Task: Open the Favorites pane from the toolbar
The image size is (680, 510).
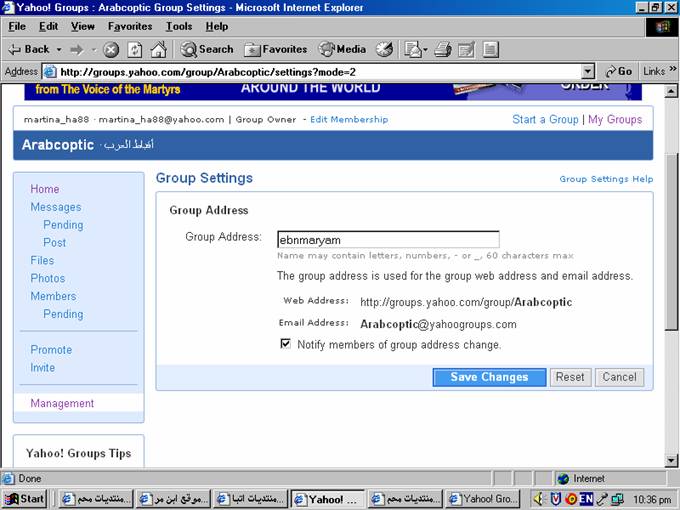Action: [276, 49]
